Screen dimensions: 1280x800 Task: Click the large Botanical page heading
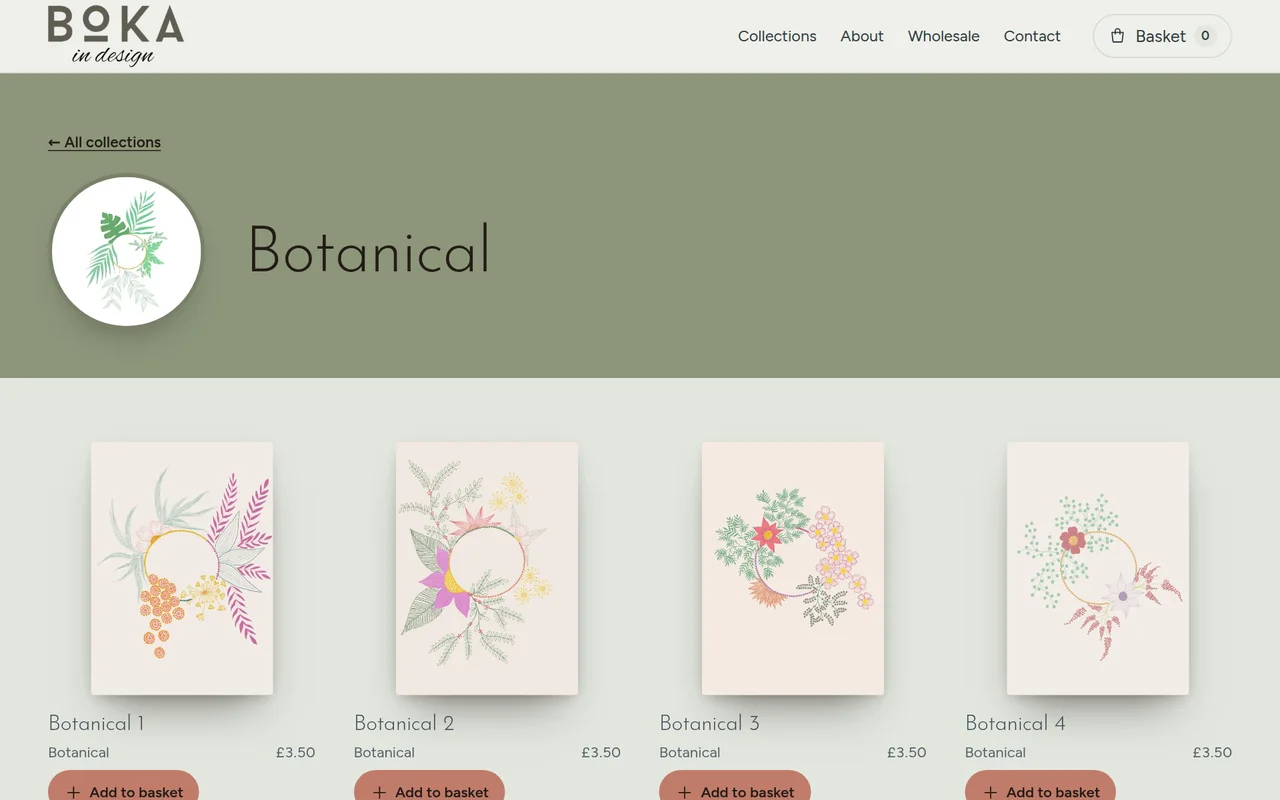pos(369,250)
